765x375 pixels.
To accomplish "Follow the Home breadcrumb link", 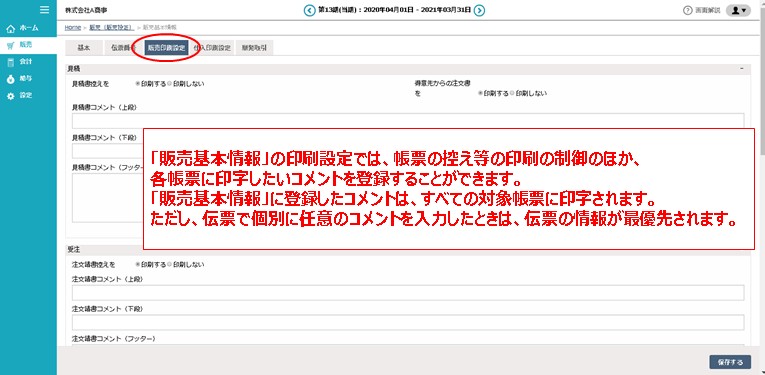I will 73,27.
